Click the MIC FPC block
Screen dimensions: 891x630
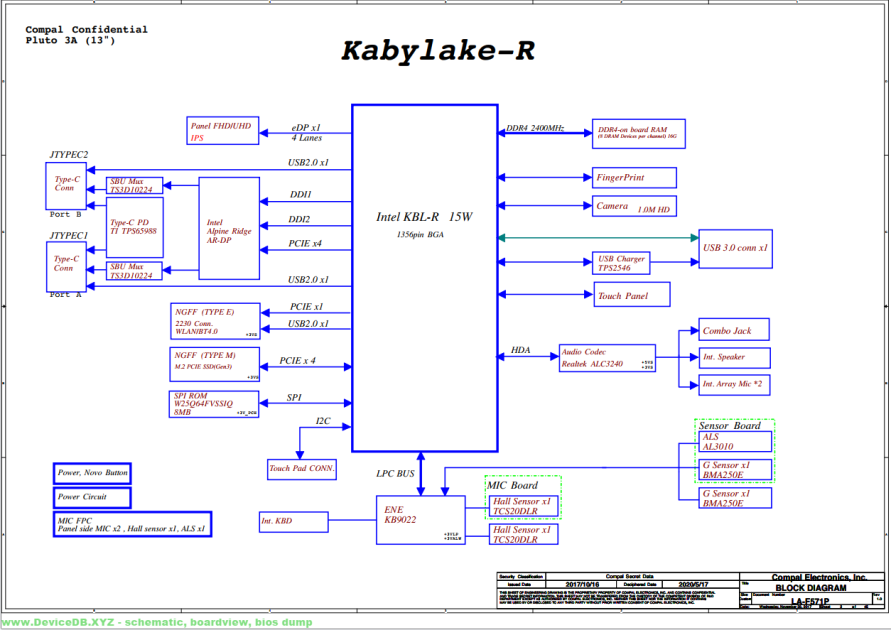point(132,524)
